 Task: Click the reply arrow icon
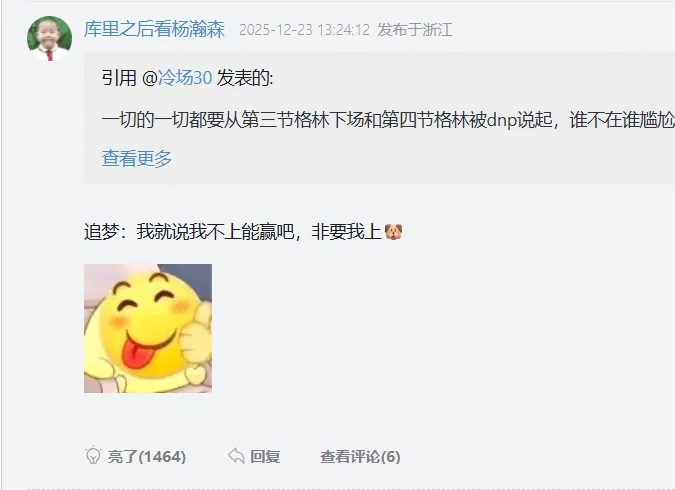click(236, 456)
